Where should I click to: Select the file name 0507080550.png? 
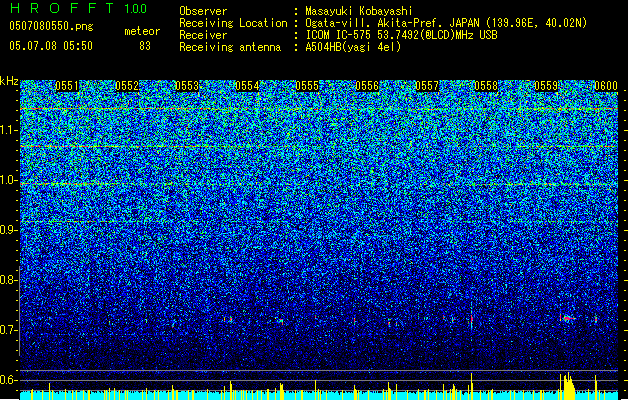tap(51, 26)
